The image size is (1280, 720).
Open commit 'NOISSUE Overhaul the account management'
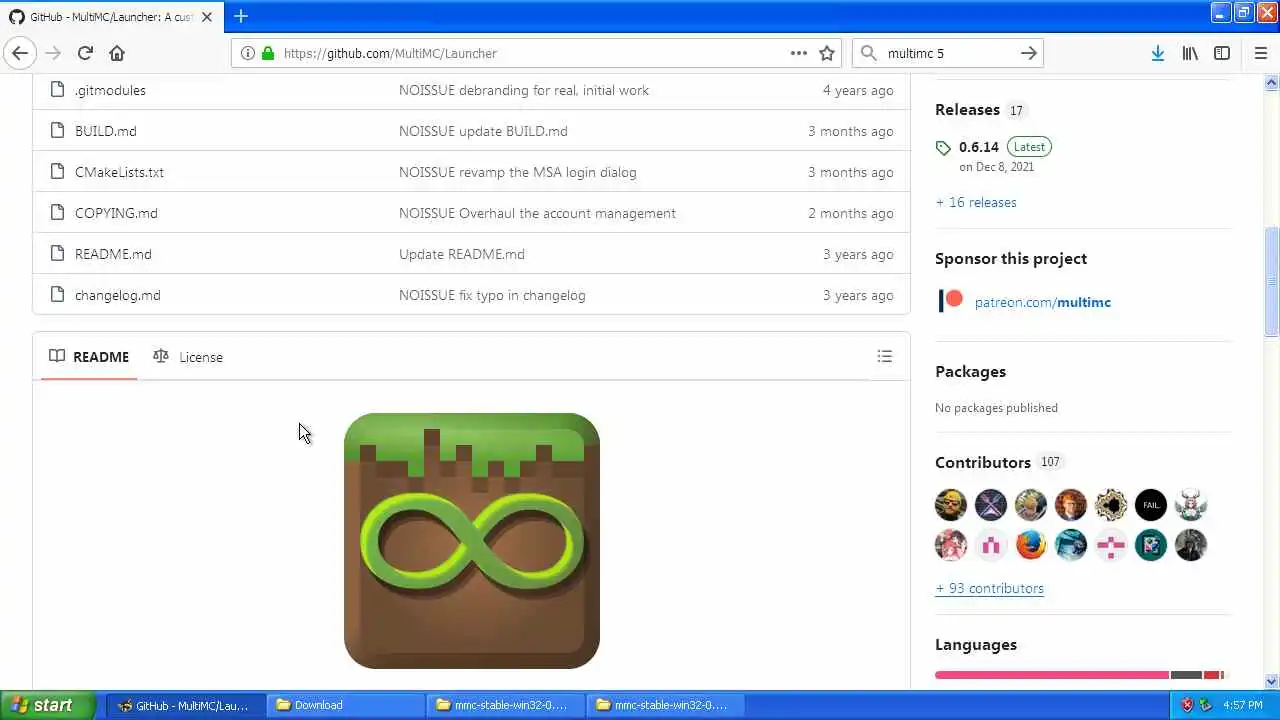[537, 213]
